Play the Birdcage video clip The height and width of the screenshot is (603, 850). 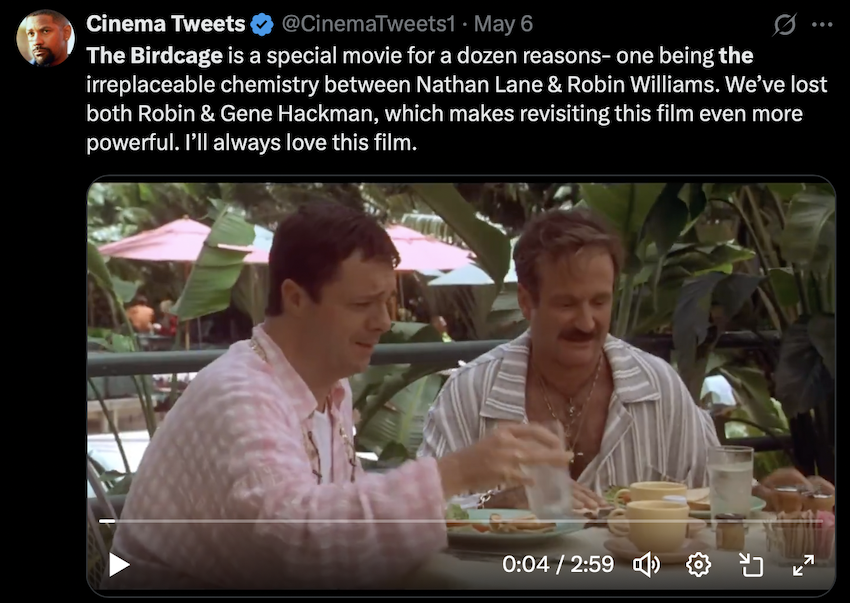(119, 565)
